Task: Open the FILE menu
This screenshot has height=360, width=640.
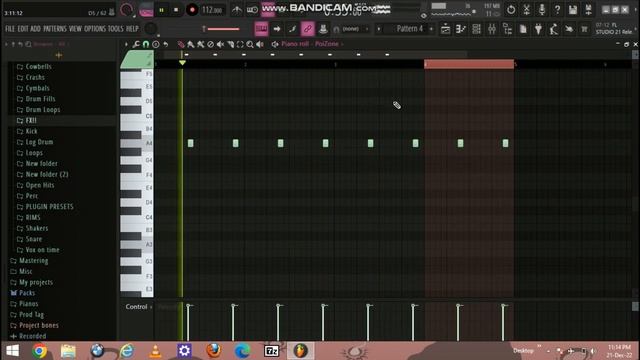Action: [x=10, y=29]
